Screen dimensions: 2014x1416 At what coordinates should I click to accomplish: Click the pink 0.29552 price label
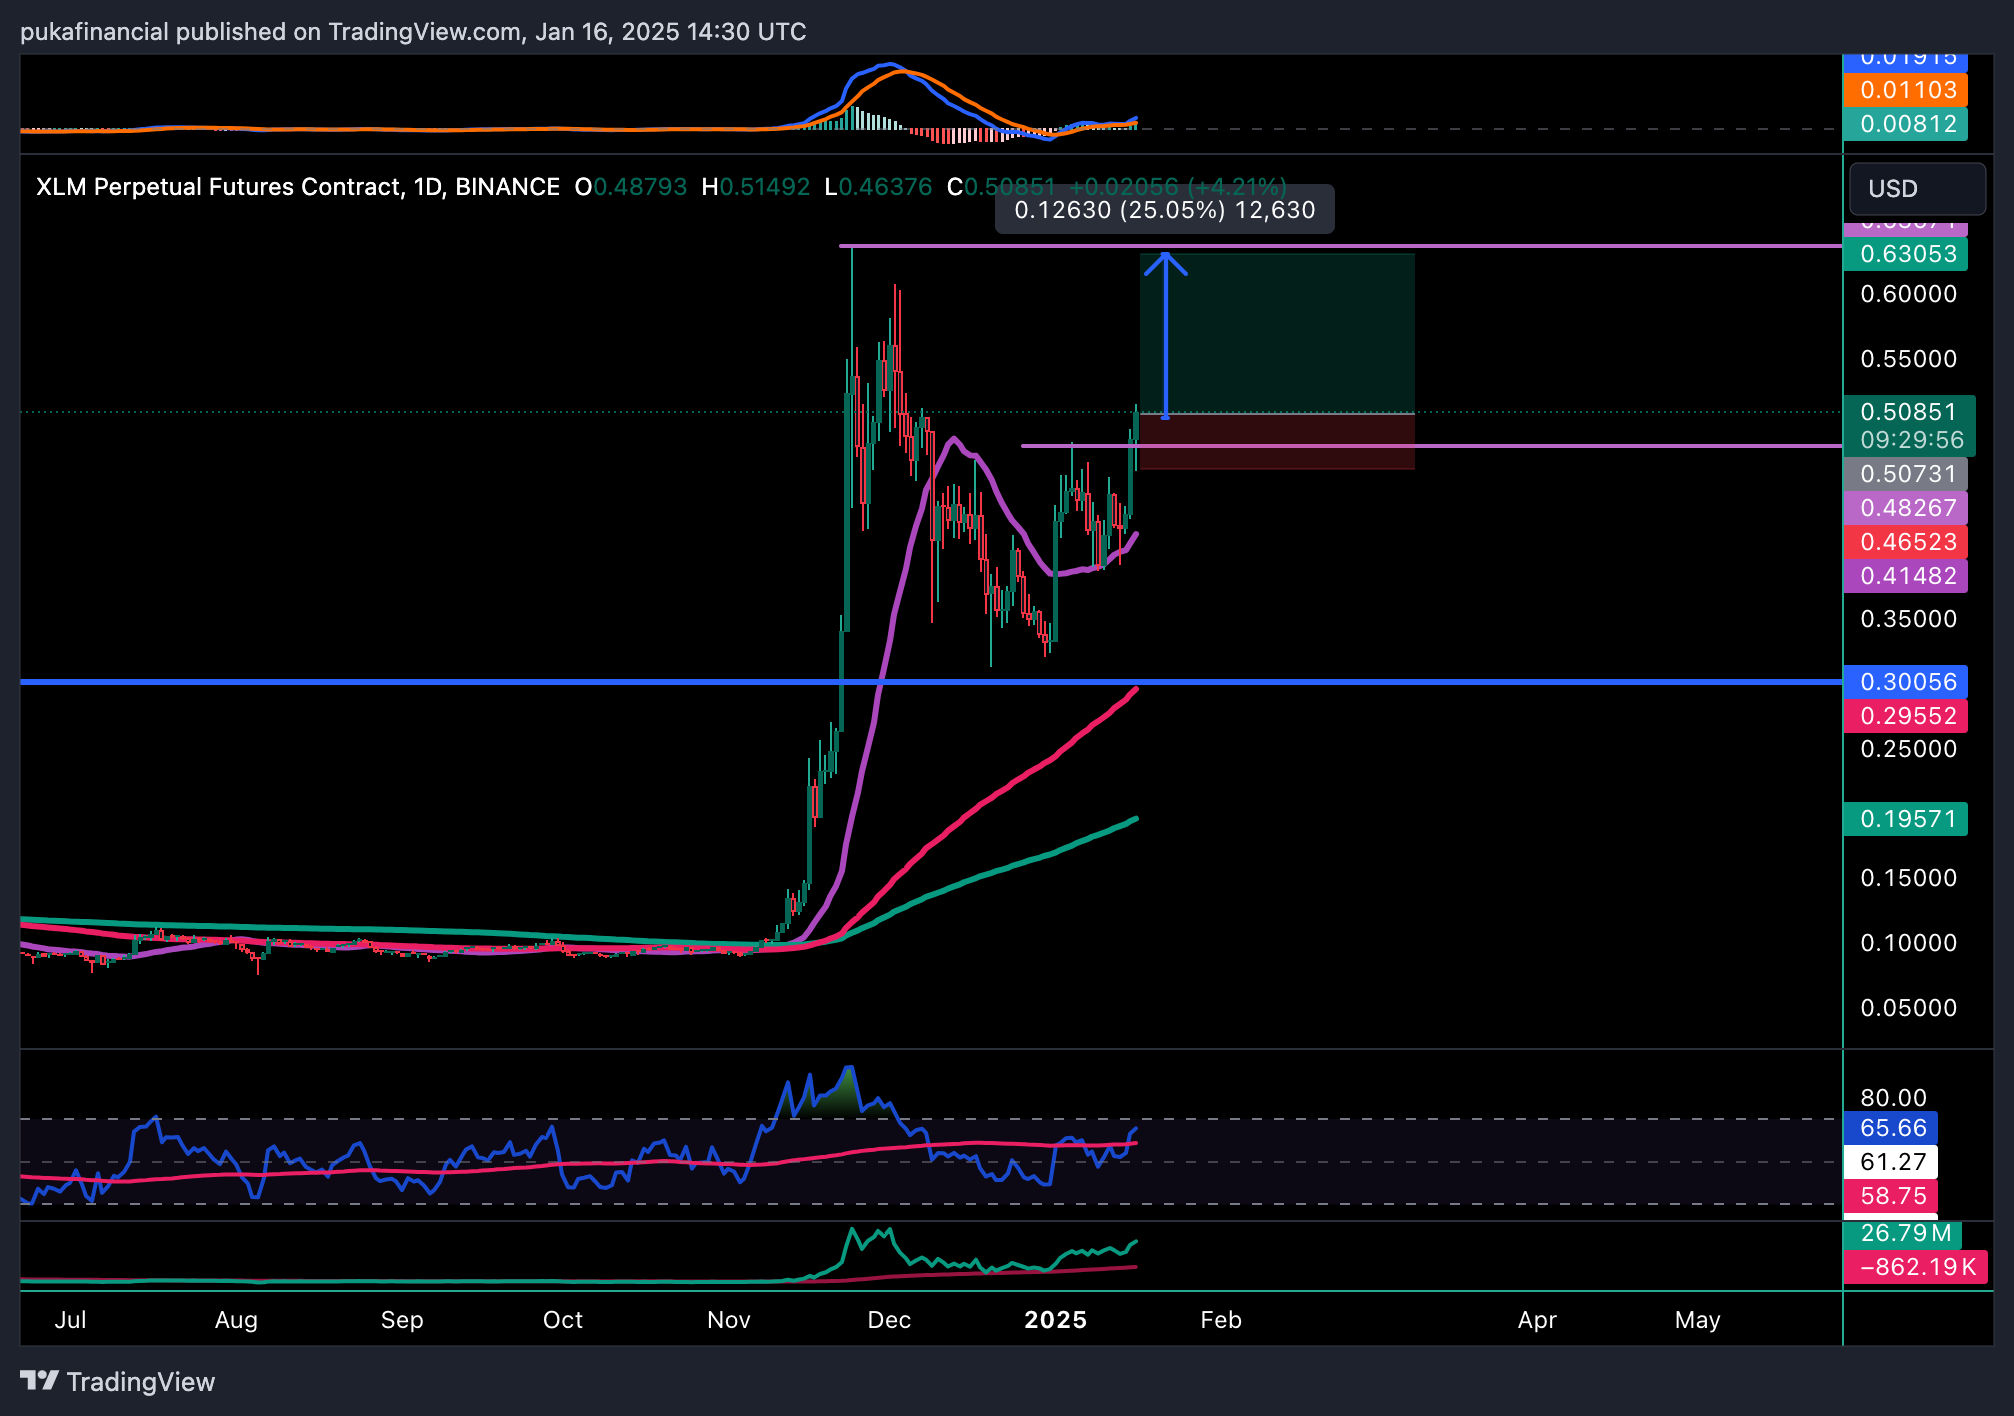[1905, 716]
